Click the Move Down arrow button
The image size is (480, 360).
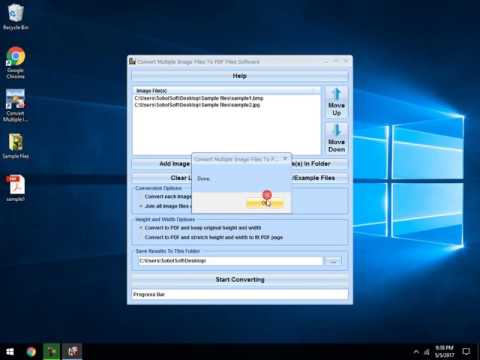pyautogui.click(x=336, y=138)
